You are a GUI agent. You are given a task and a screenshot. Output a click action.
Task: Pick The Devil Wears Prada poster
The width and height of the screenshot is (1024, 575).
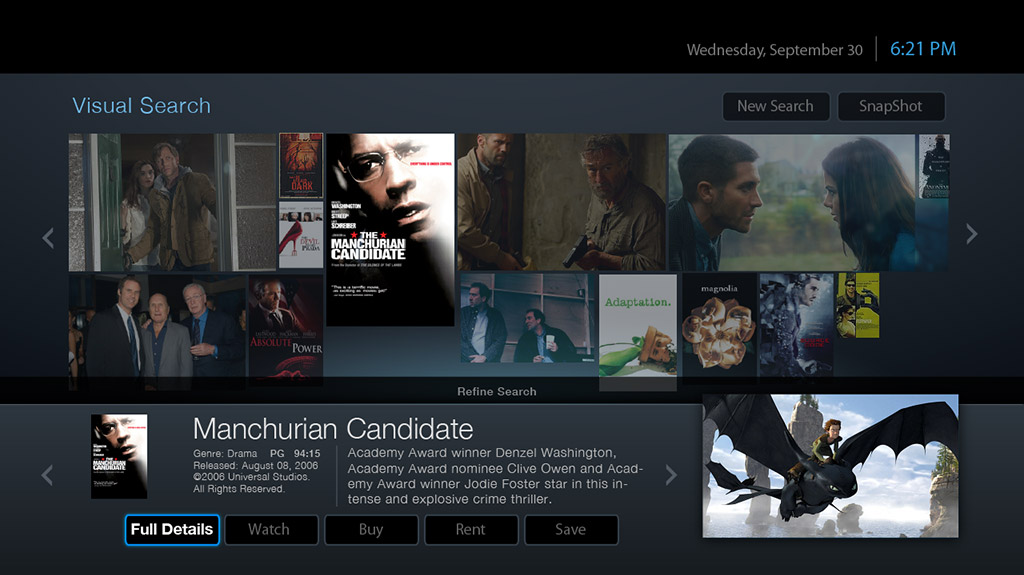point(301,235)
